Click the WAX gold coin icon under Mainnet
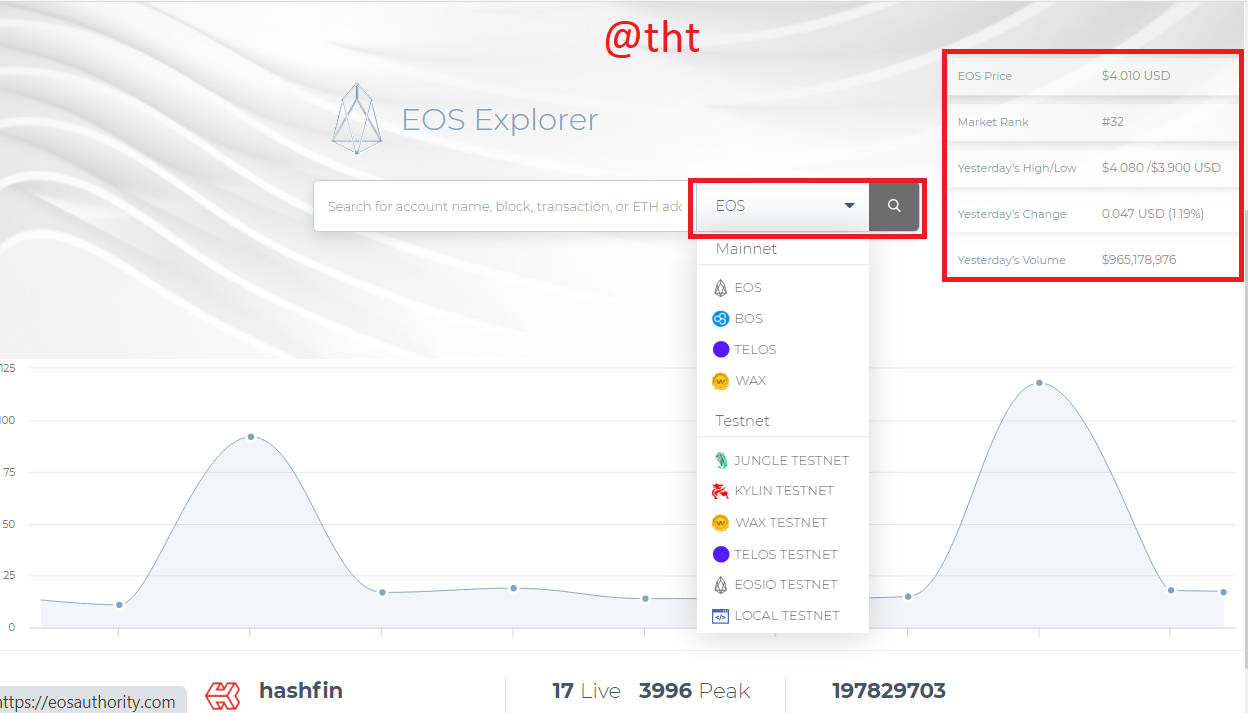 [720, 381]
